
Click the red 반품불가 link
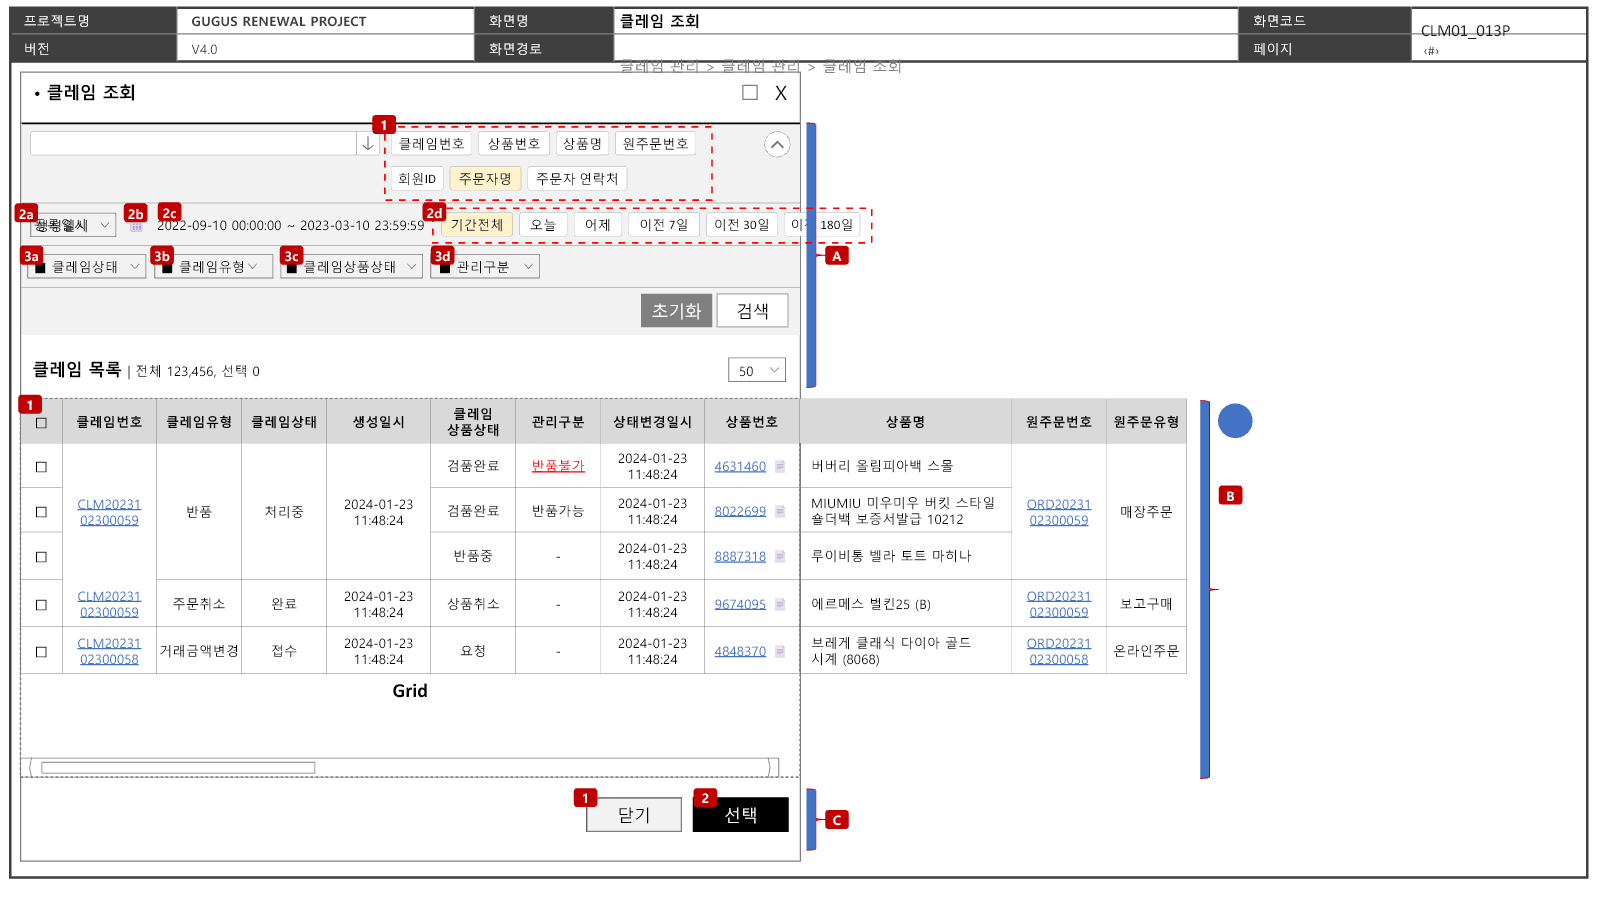tap(558, 466)
